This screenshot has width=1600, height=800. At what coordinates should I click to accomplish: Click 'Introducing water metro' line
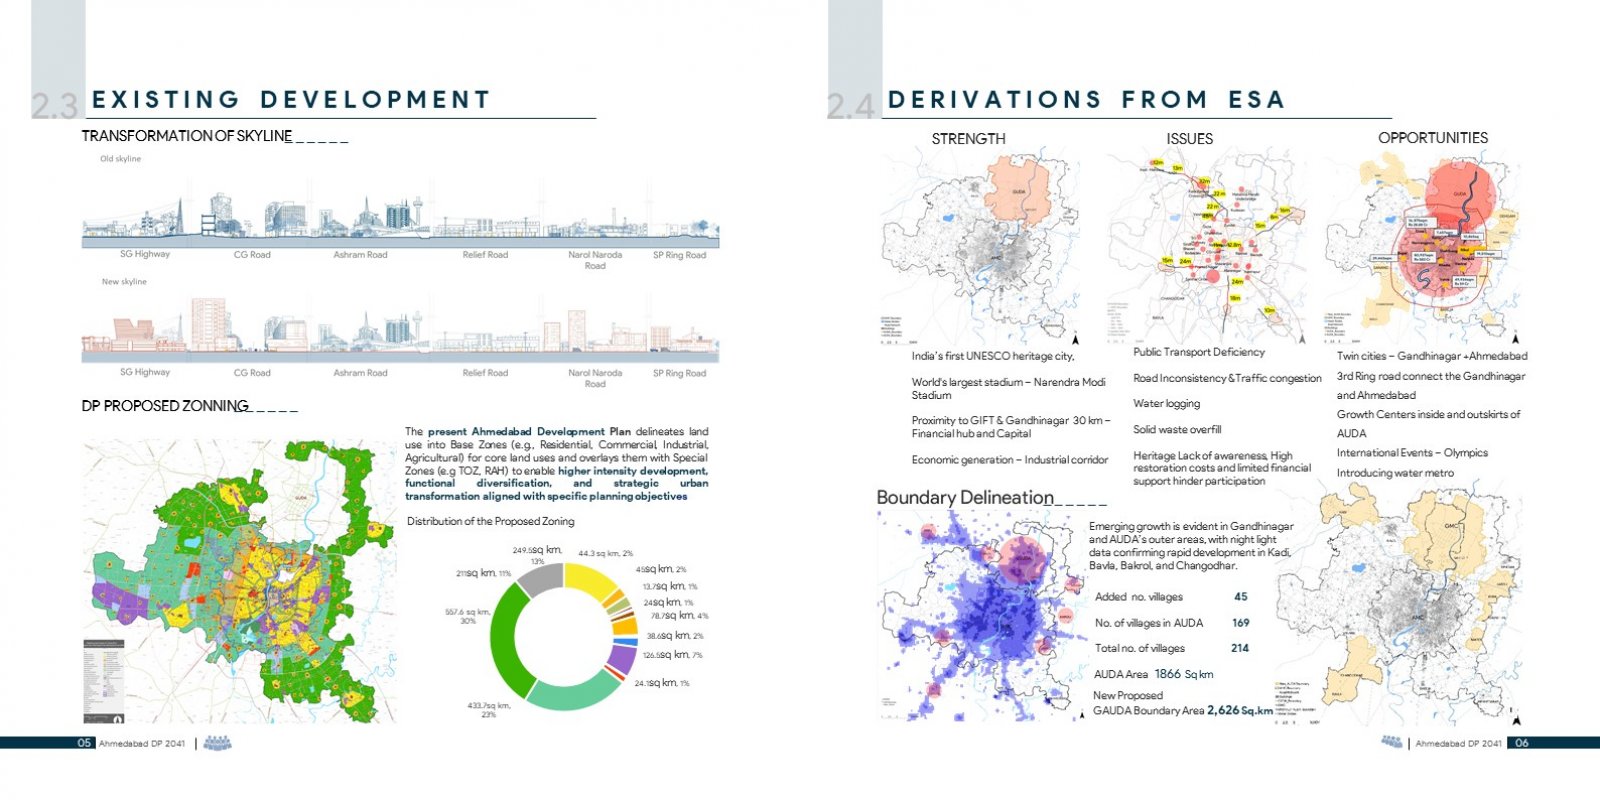pos(1395,473)
